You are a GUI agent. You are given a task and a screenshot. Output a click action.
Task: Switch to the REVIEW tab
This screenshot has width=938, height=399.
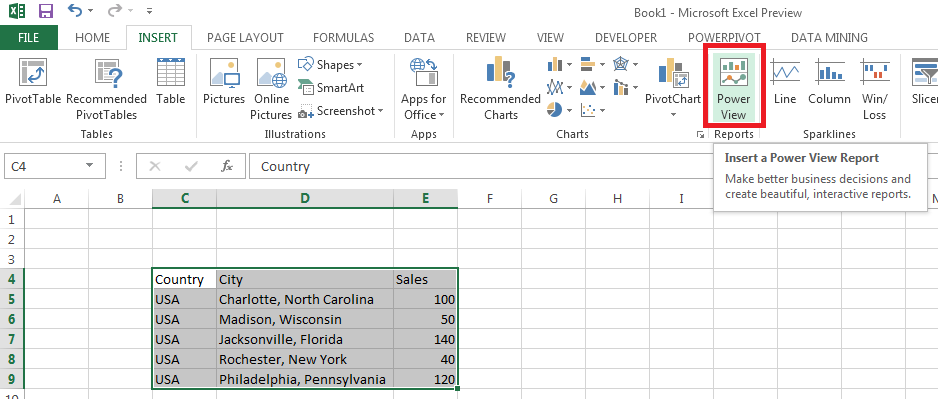pos(486,38)
